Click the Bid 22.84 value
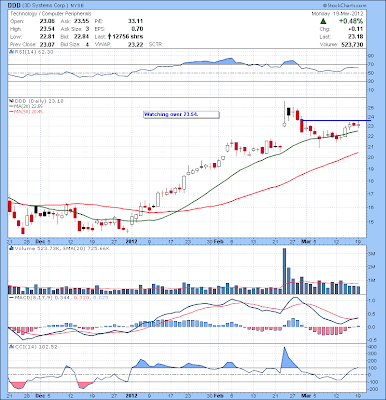Screen dimensions: 386x400 [x=81, y=37]
